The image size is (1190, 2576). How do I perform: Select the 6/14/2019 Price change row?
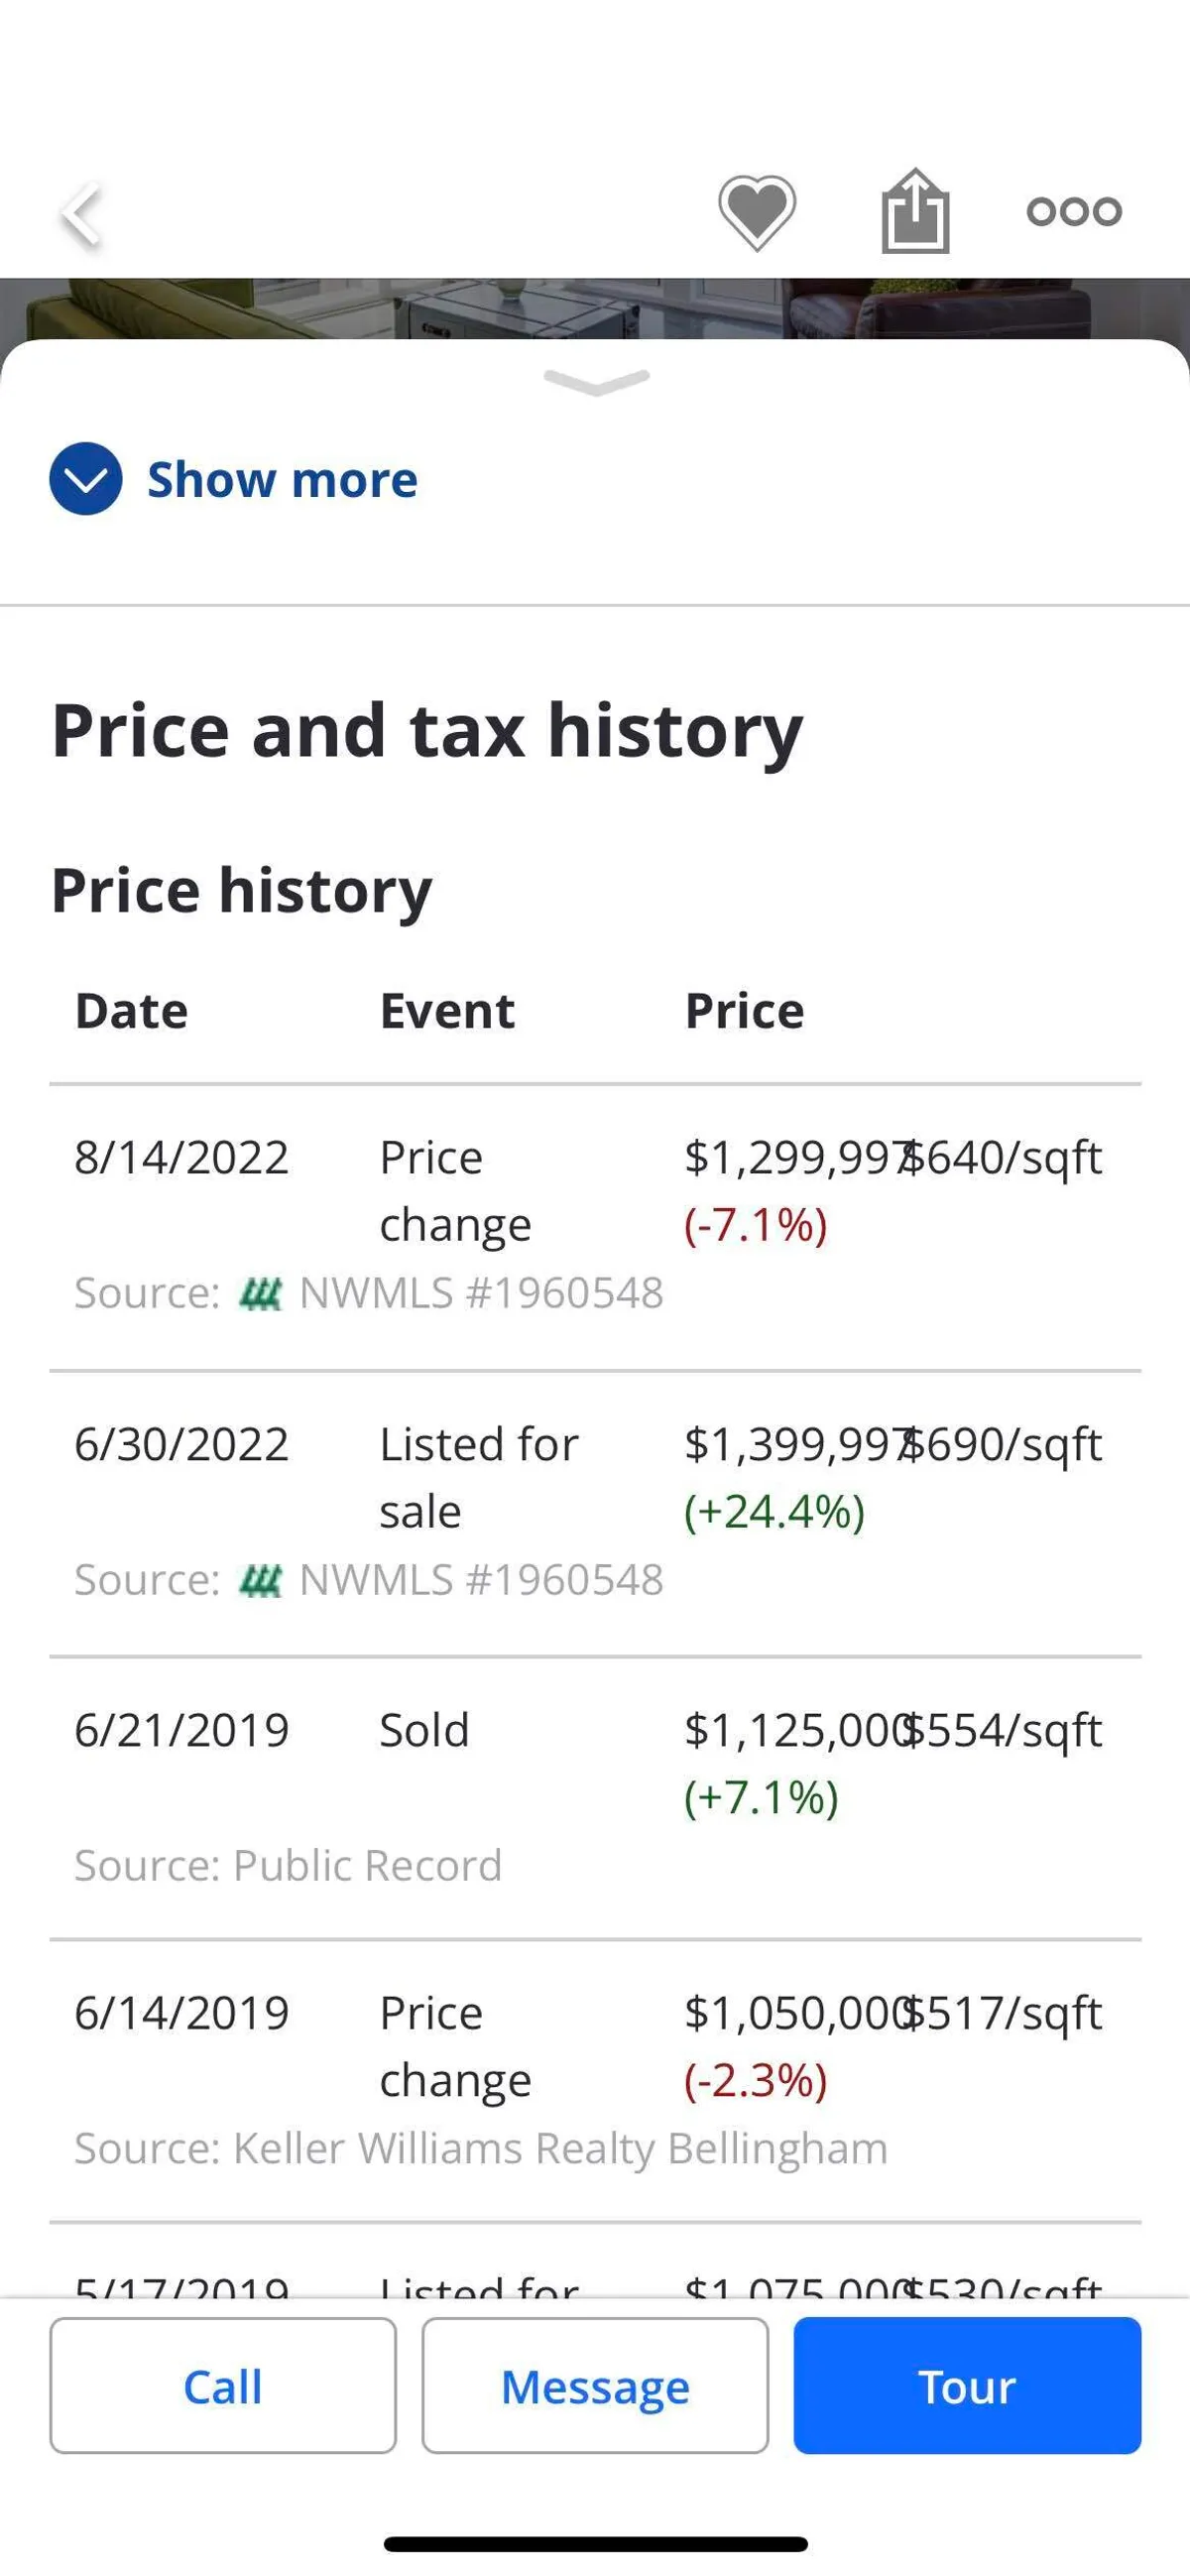pyautogui.click(x=595, y=2046)
